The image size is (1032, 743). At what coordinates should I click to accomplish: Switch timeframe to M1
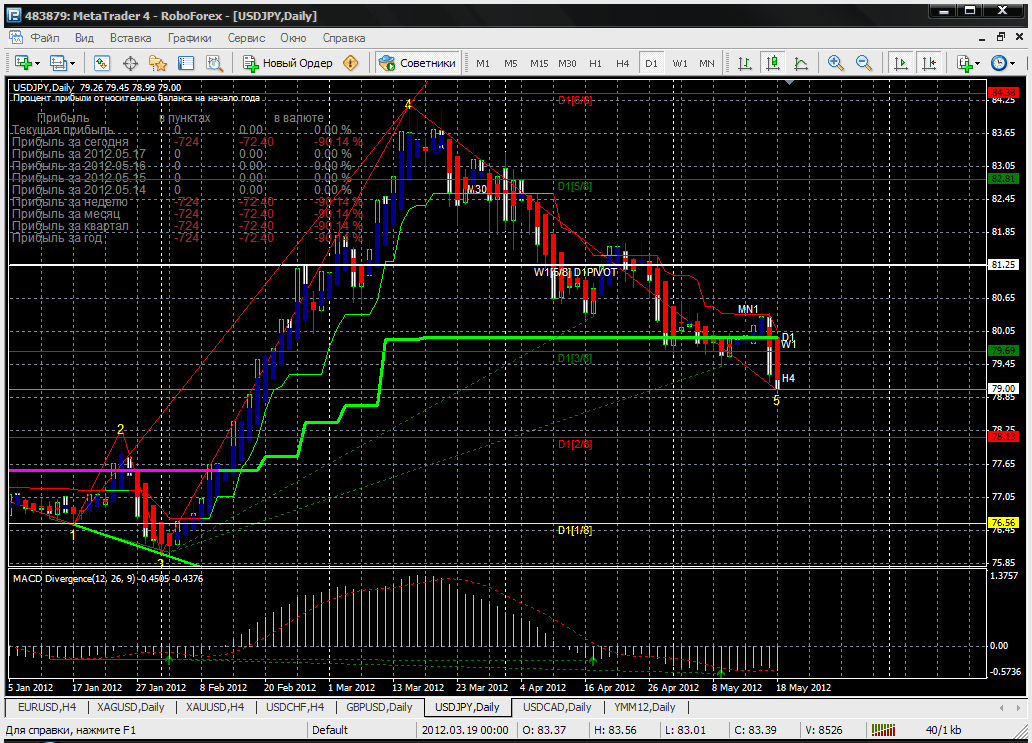click(x=483, y=63)
